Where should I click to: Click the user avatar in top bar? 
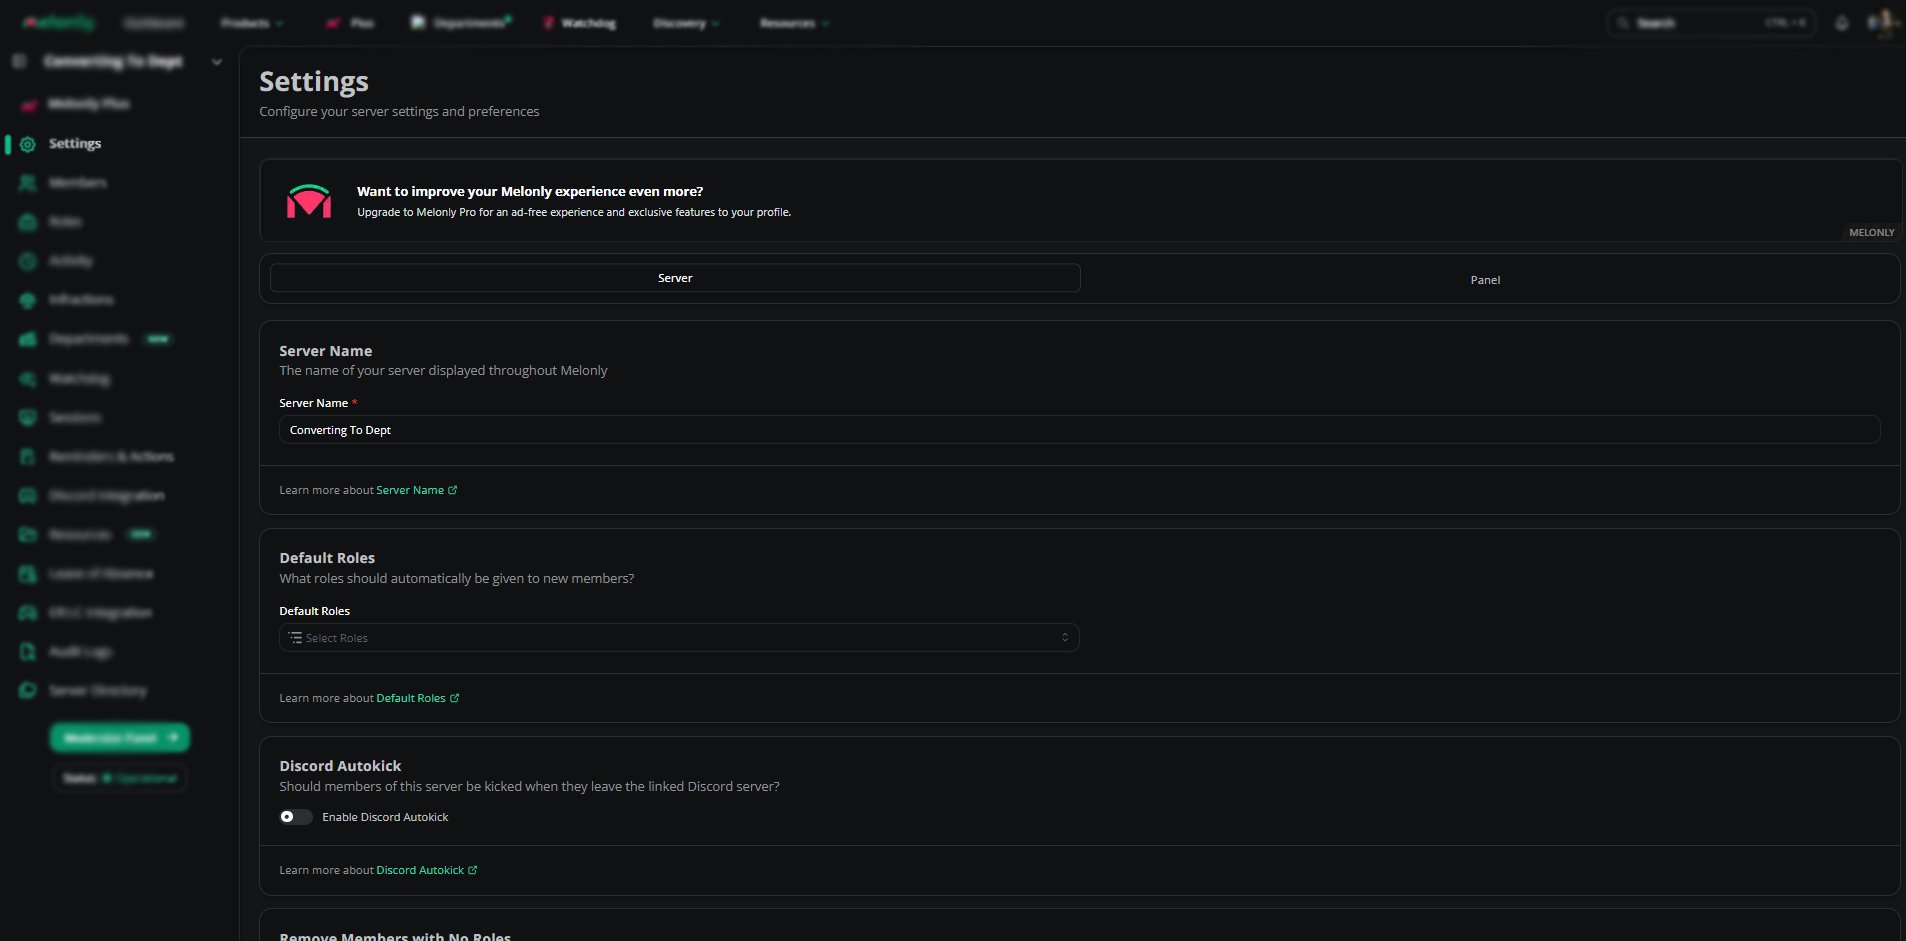1884,22
